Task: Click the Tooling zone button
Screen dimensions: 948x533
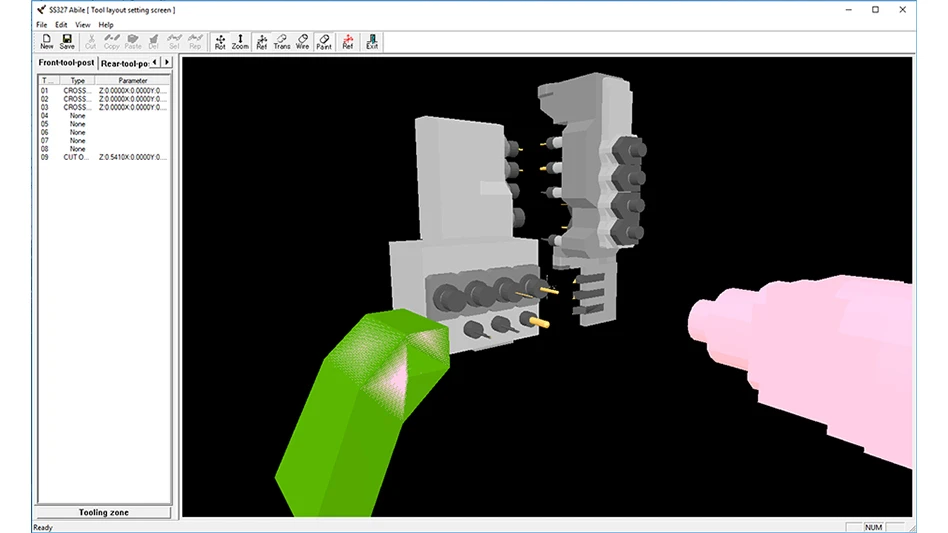Action: (104, 512)
